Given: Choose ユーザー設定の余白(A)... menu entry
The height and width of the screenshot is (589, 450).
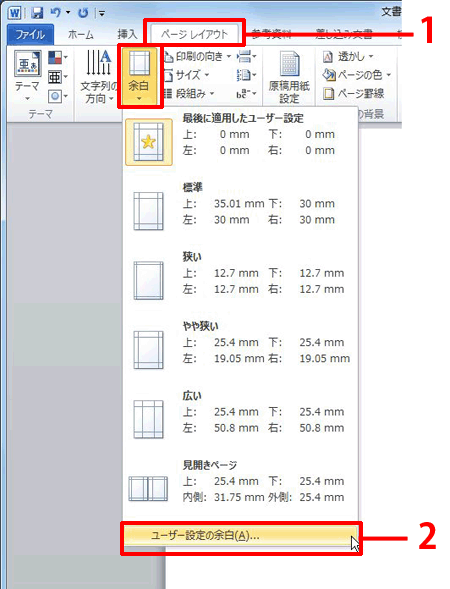Looking at the screenshot, I should point(240,536).
